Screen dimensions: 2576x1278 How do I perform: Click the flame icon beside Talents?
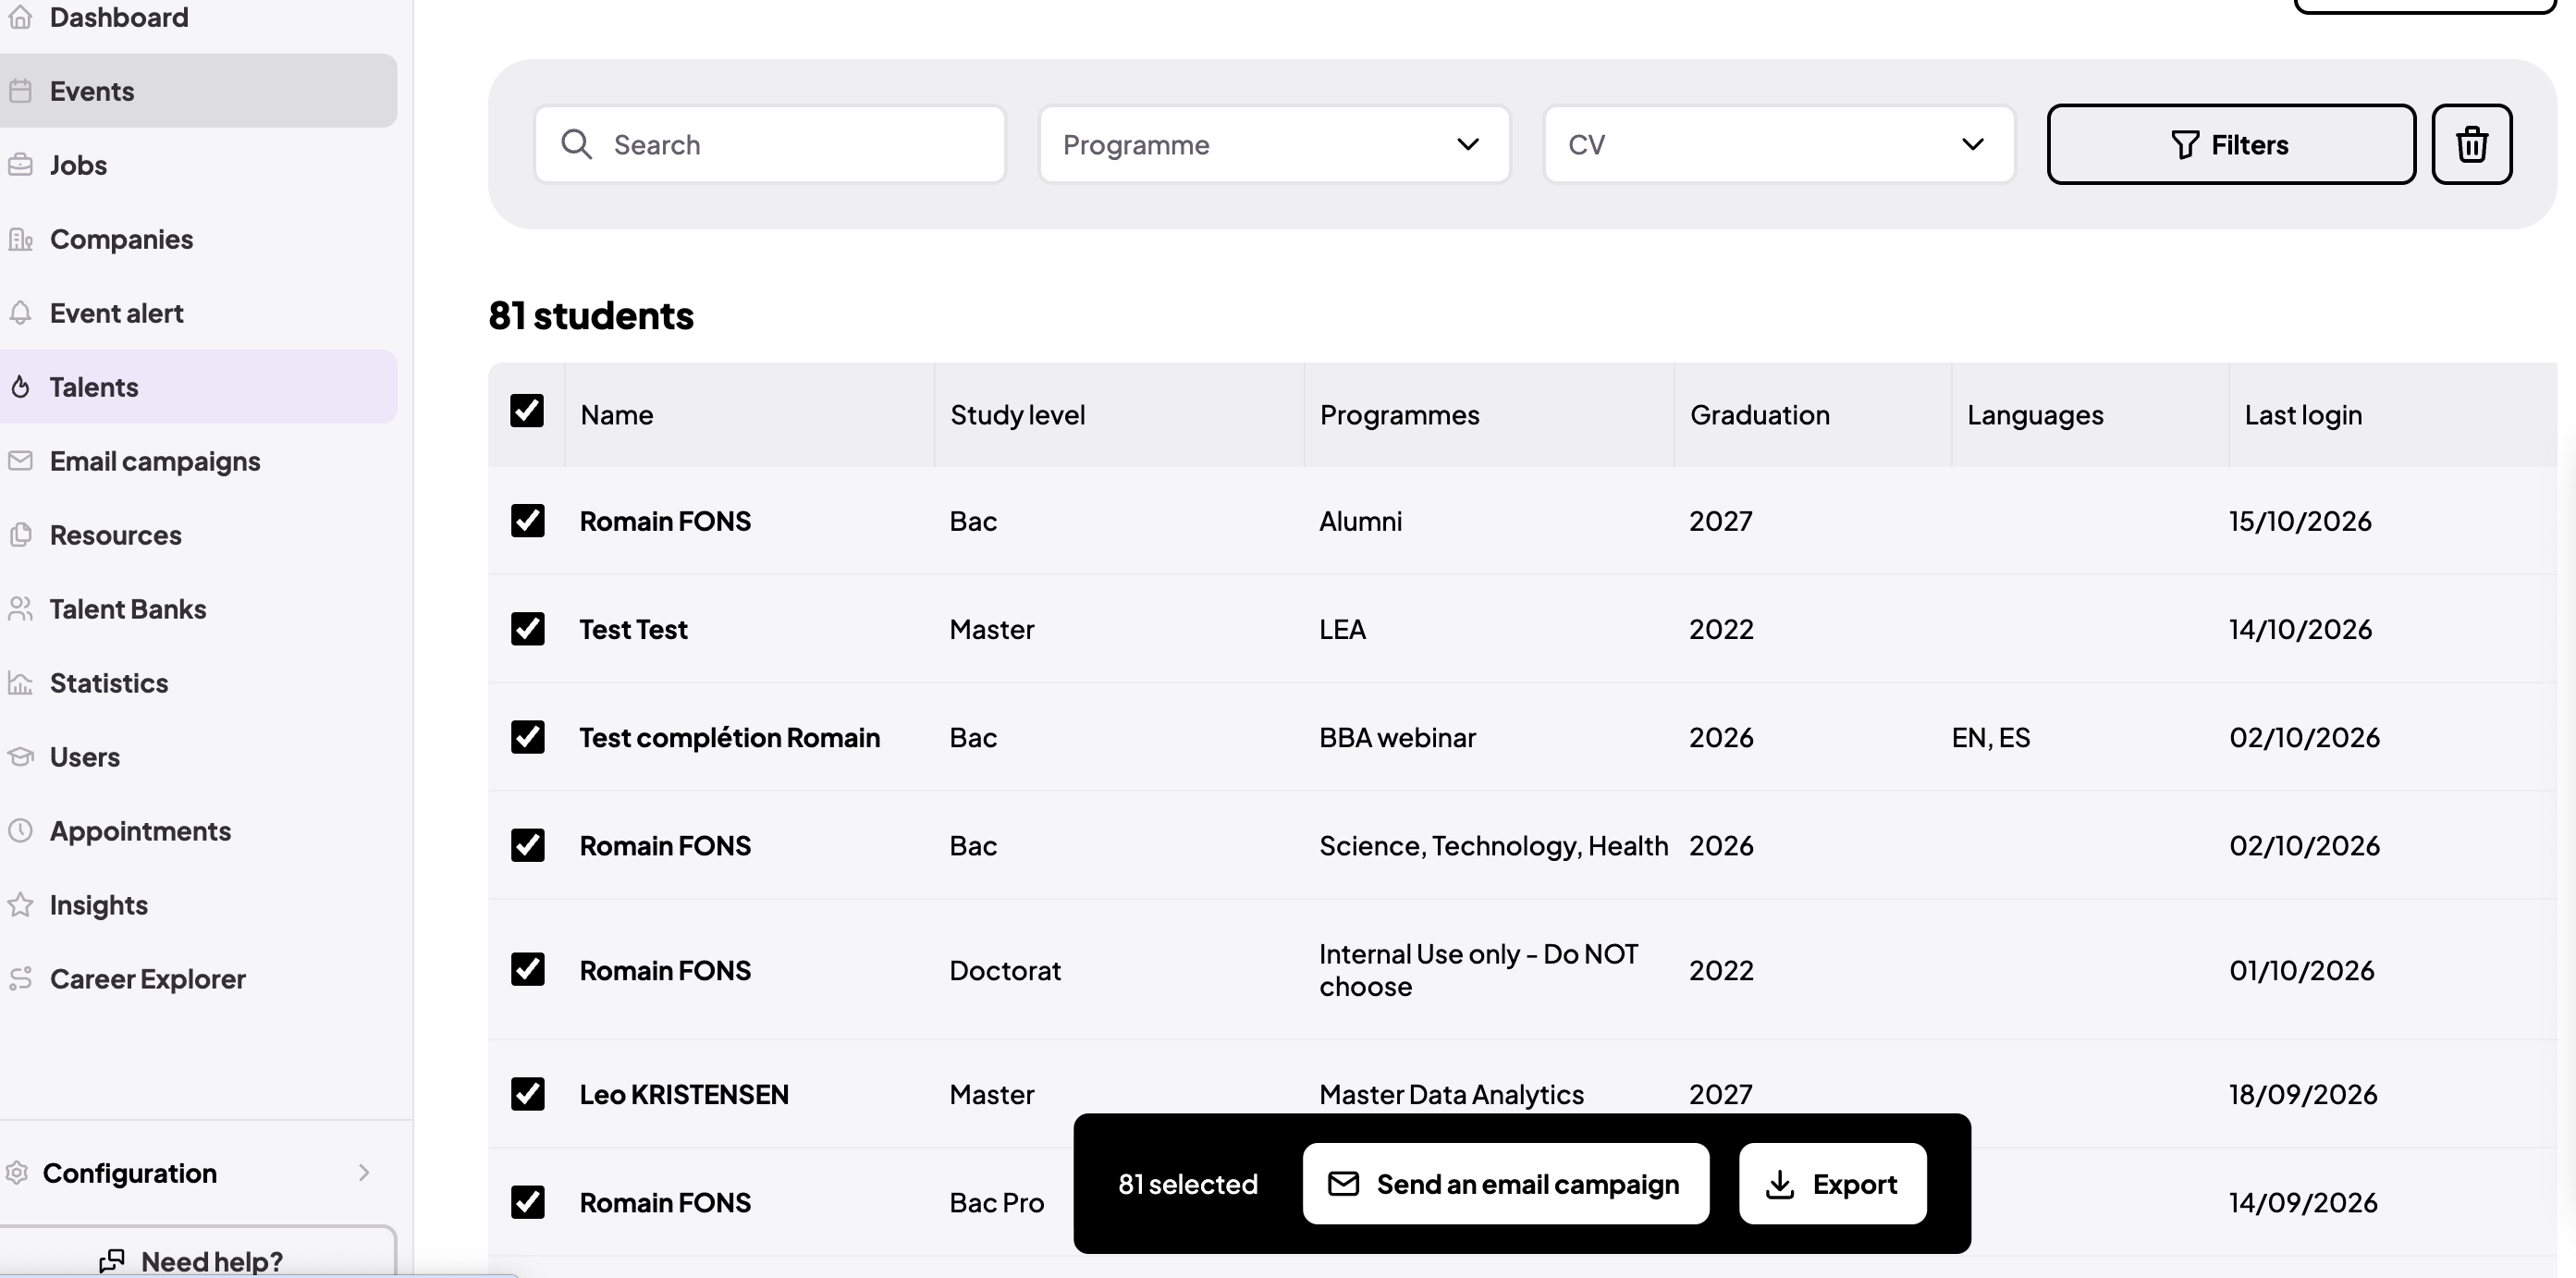(x=20, y=387)
